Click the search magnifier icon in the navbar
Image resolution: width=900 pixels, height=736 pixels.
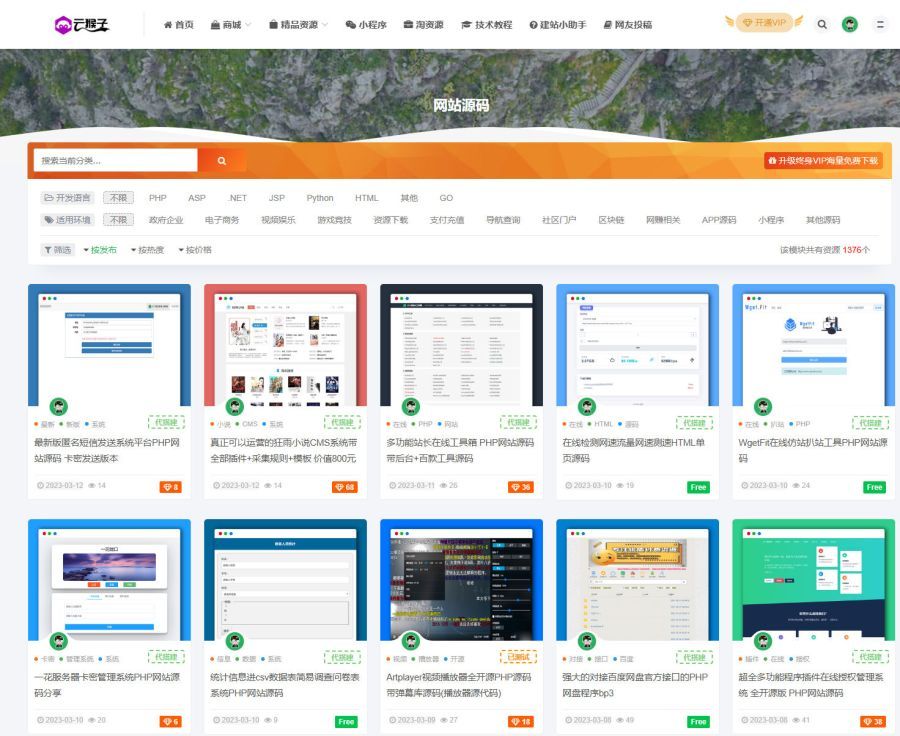pos(820,24)
